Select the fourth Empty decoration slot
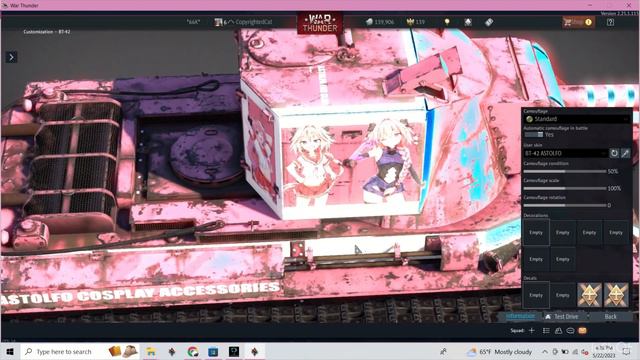 point(616,232)
